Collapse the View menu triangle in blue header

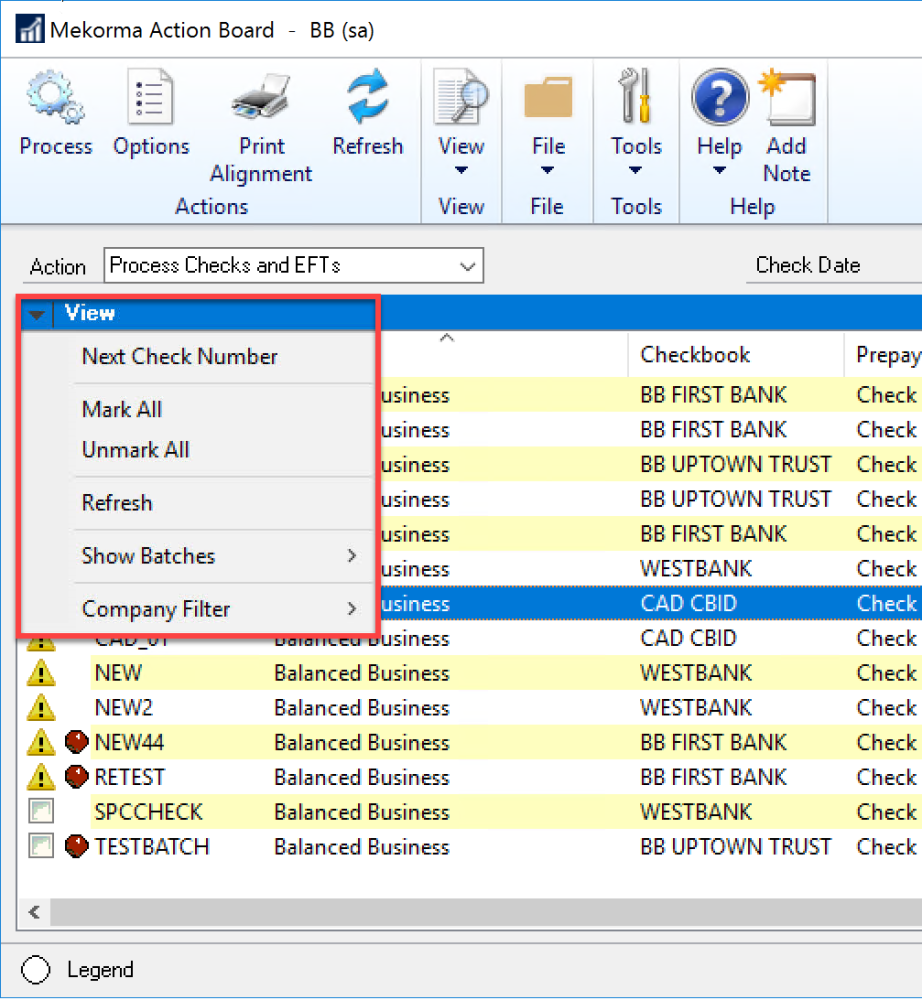click(x=36, y=314)
